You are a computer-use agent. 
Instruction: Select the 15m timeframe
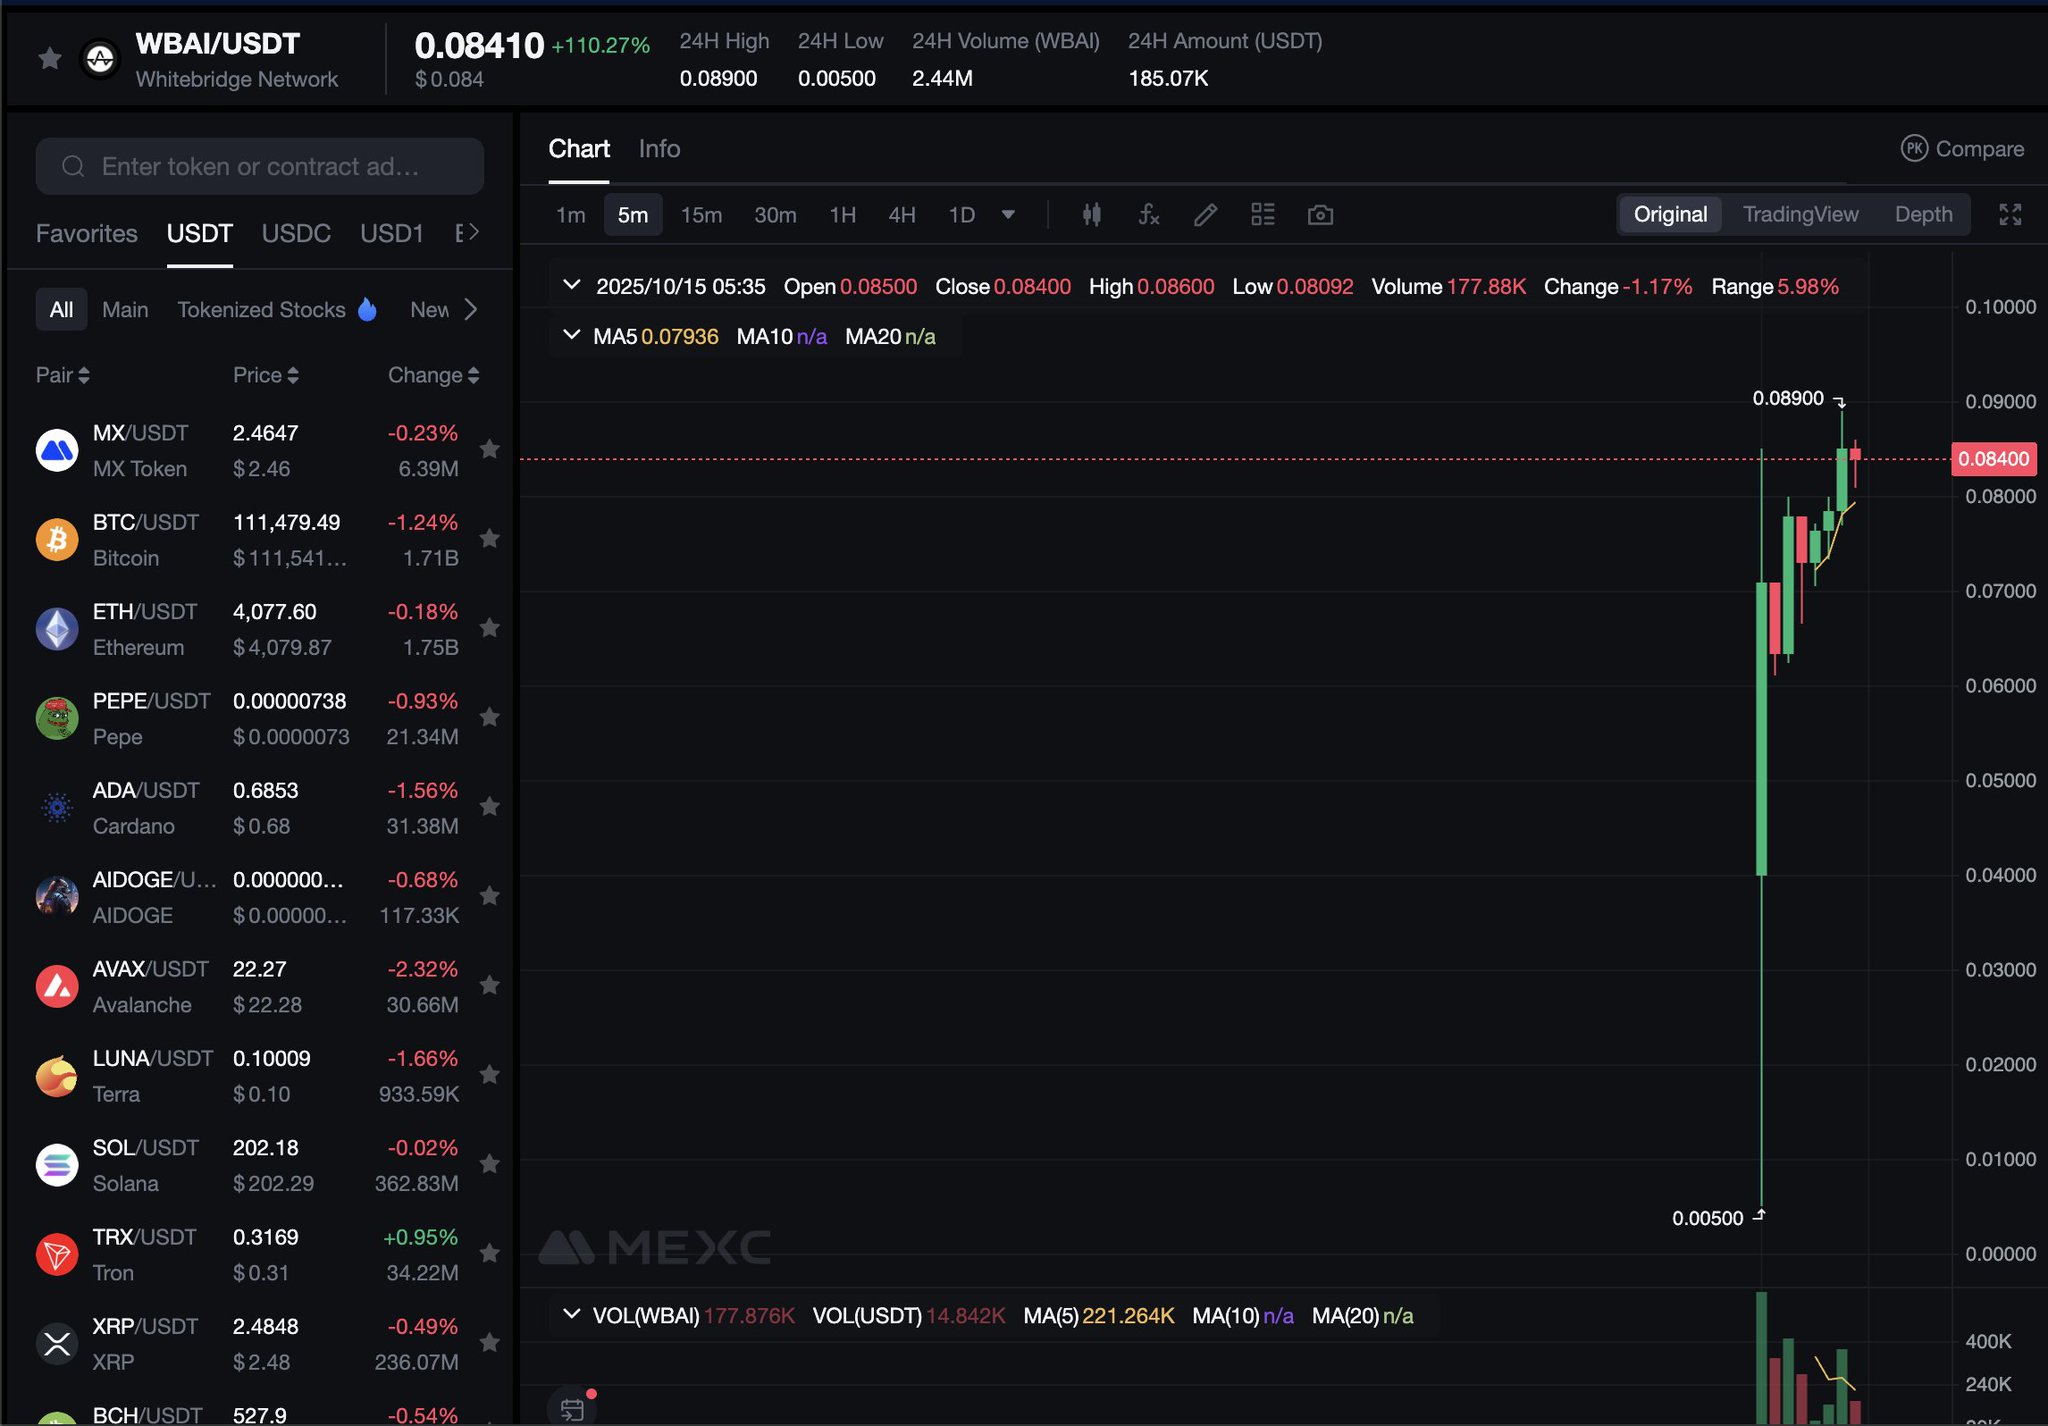pyautogui.click(x=701, y=215)
